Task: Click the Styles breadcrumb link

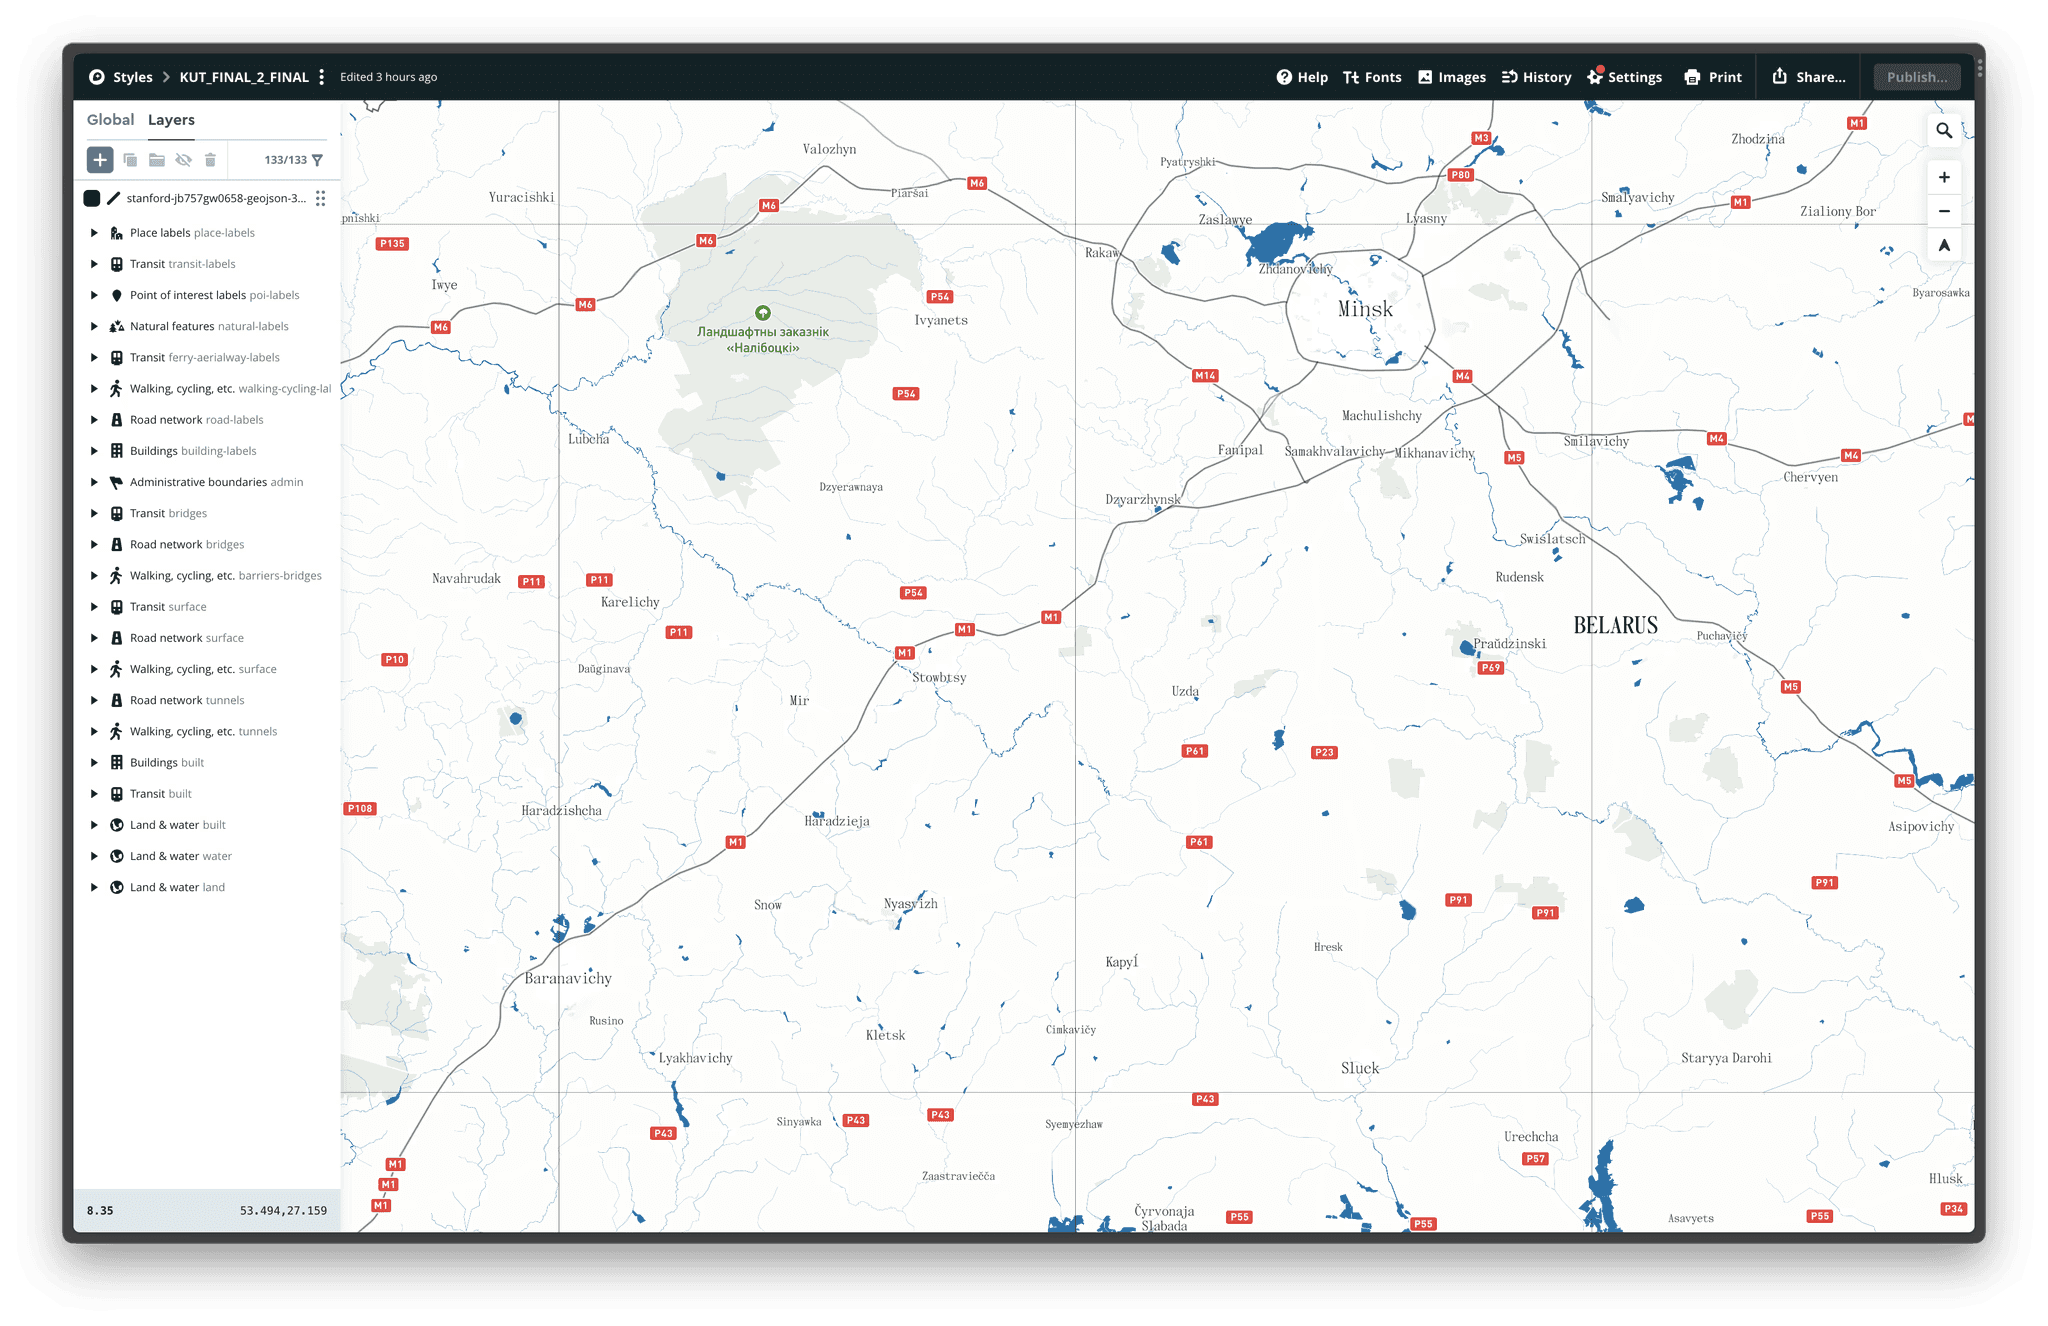Action: [x=132, y=77]
